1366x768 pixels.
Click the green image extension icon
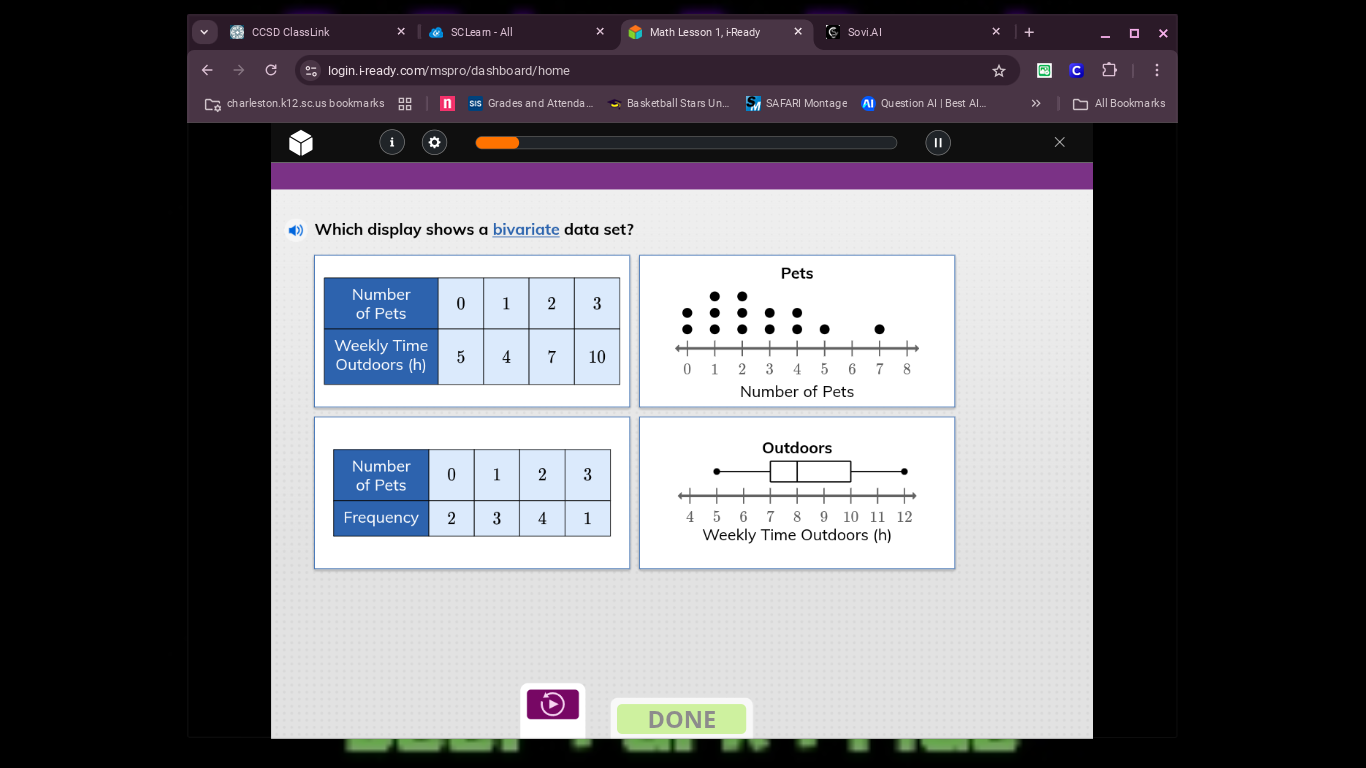tap(1044, 70)
